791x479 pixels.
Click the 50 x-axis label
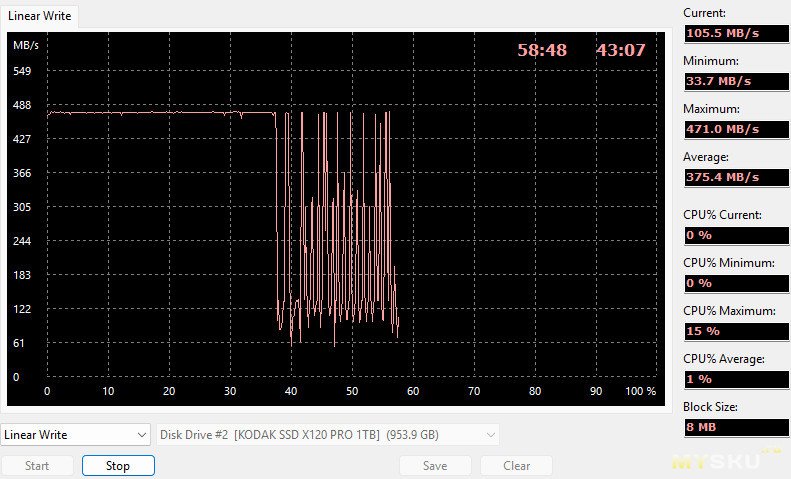coord(352,391)
